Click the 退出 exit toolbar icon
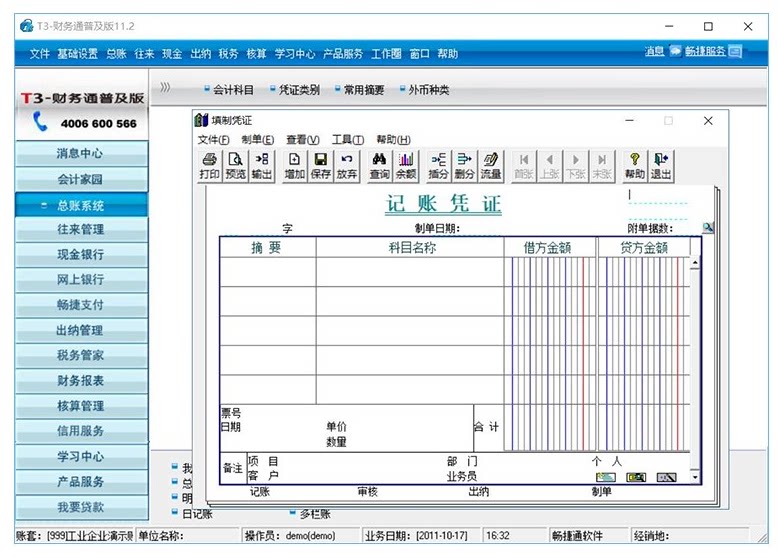Image resolution: width=777 pixels, height=558 pixels. click(661, 166)
